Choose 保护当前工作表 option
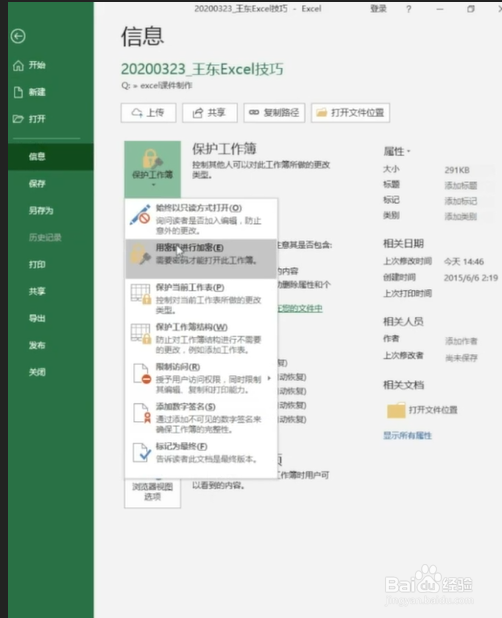The width and height of the screenshot is (502, 618). click(x=201, y=298)
